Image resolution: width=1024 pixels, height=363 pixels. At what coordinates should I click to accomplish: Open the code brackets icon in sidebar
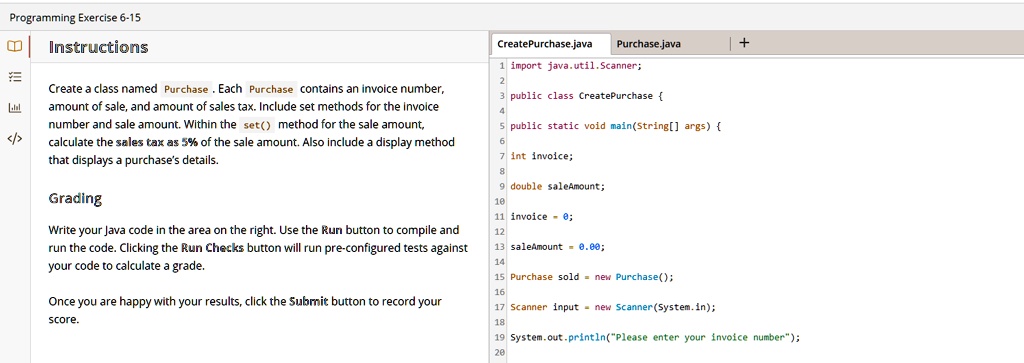14,138
